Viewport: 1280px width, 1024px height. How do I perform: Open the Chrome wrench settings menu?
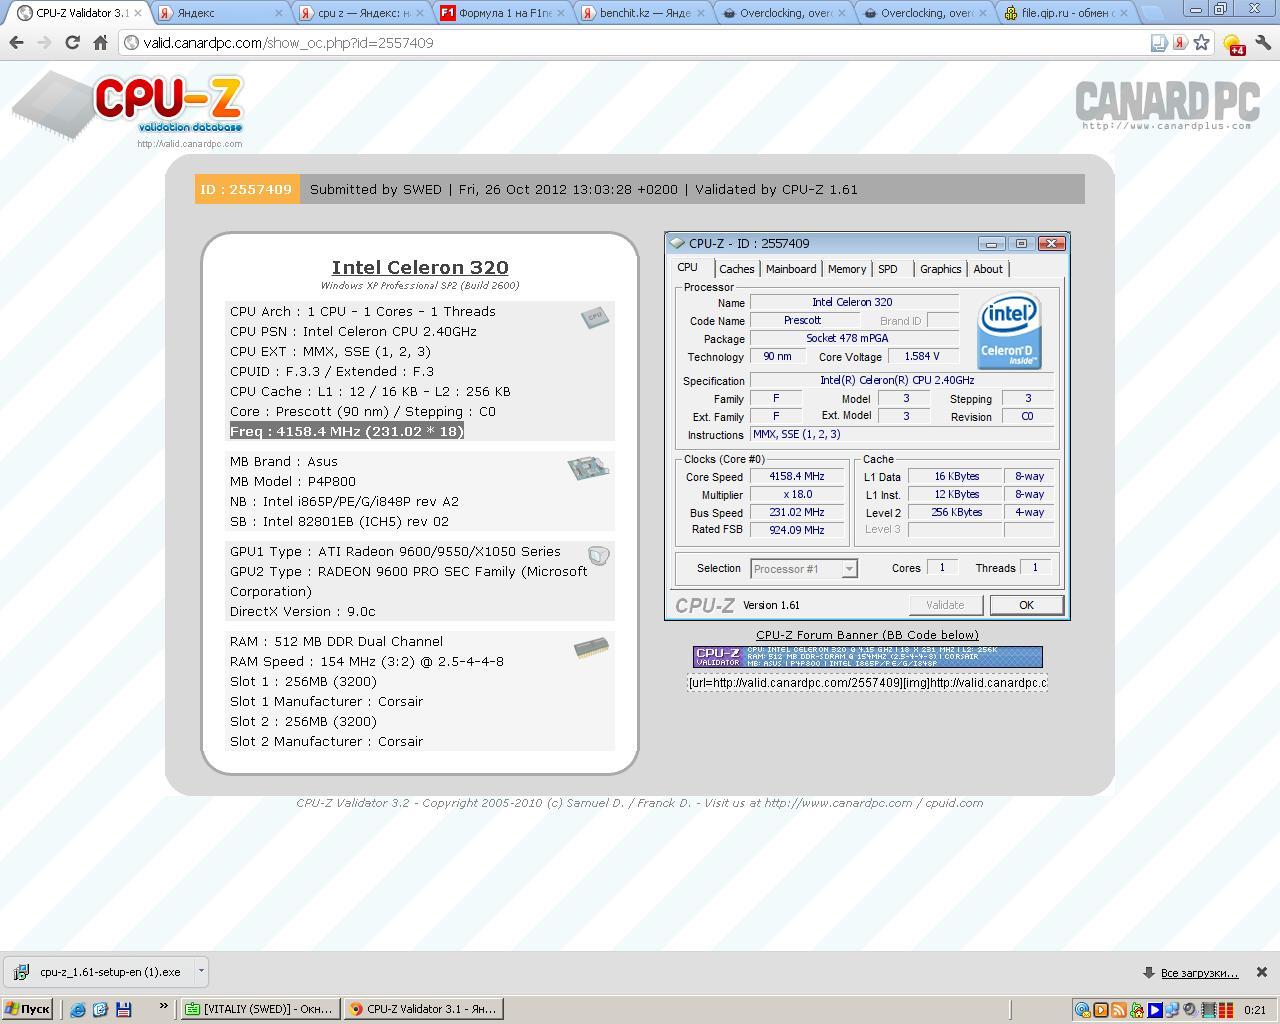[x=1262, y=43]
